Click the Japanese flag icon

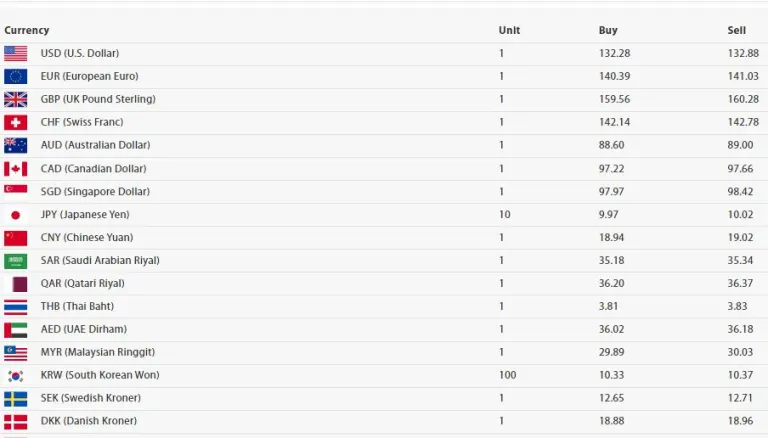click(16, 214)
